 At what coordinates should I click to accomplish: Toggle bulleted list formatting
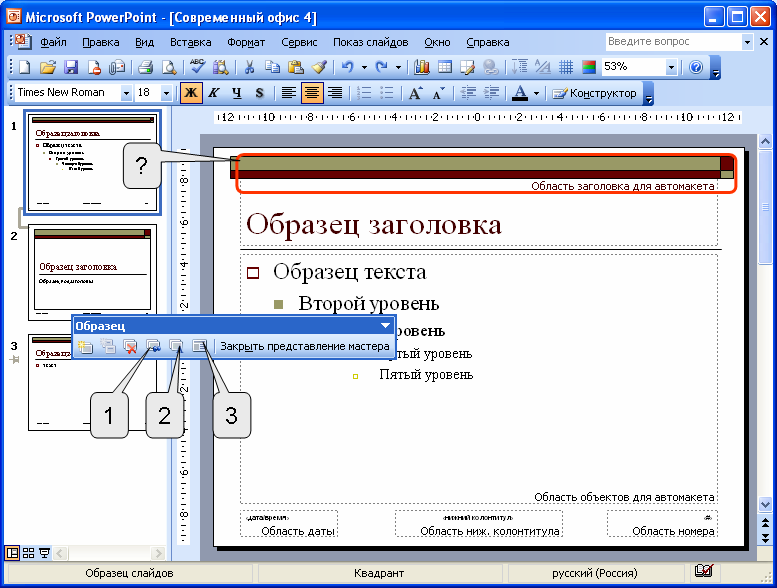tap(387, 93)
